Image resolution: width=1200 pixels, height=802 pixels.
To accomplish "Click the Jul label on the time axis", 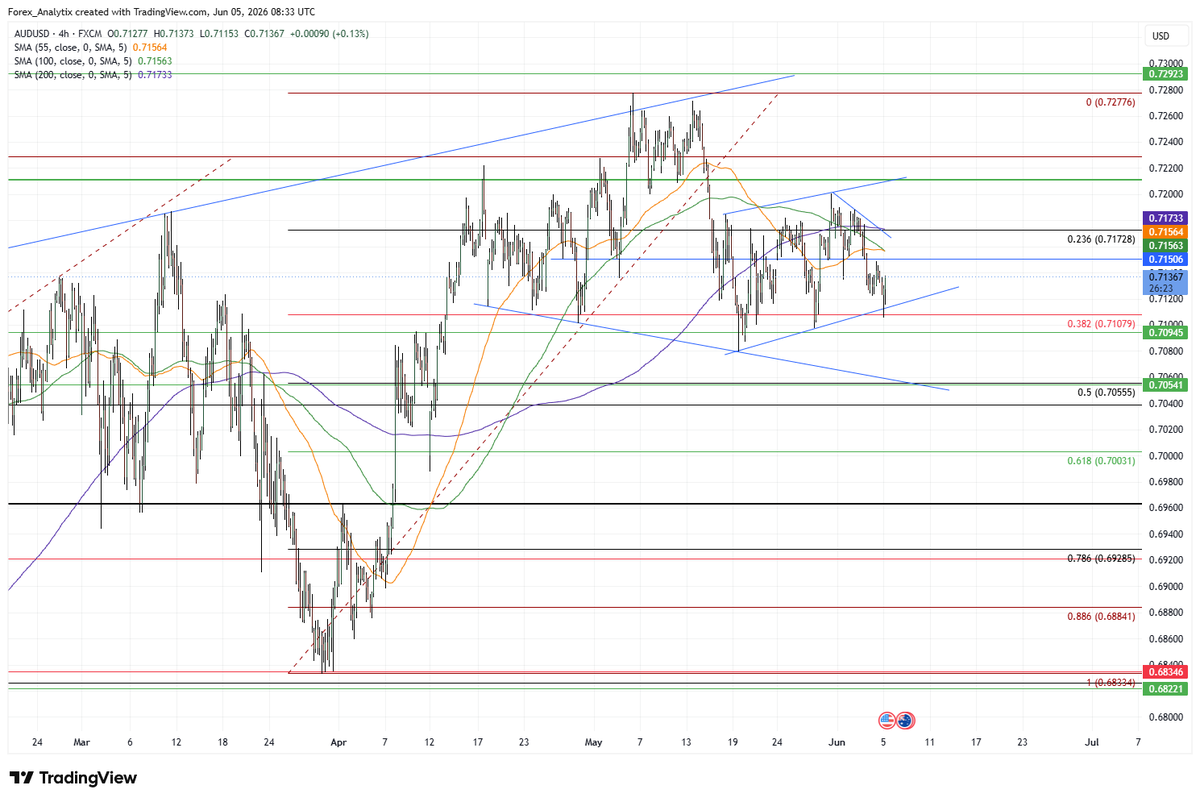I will (x=1093, y=742).
